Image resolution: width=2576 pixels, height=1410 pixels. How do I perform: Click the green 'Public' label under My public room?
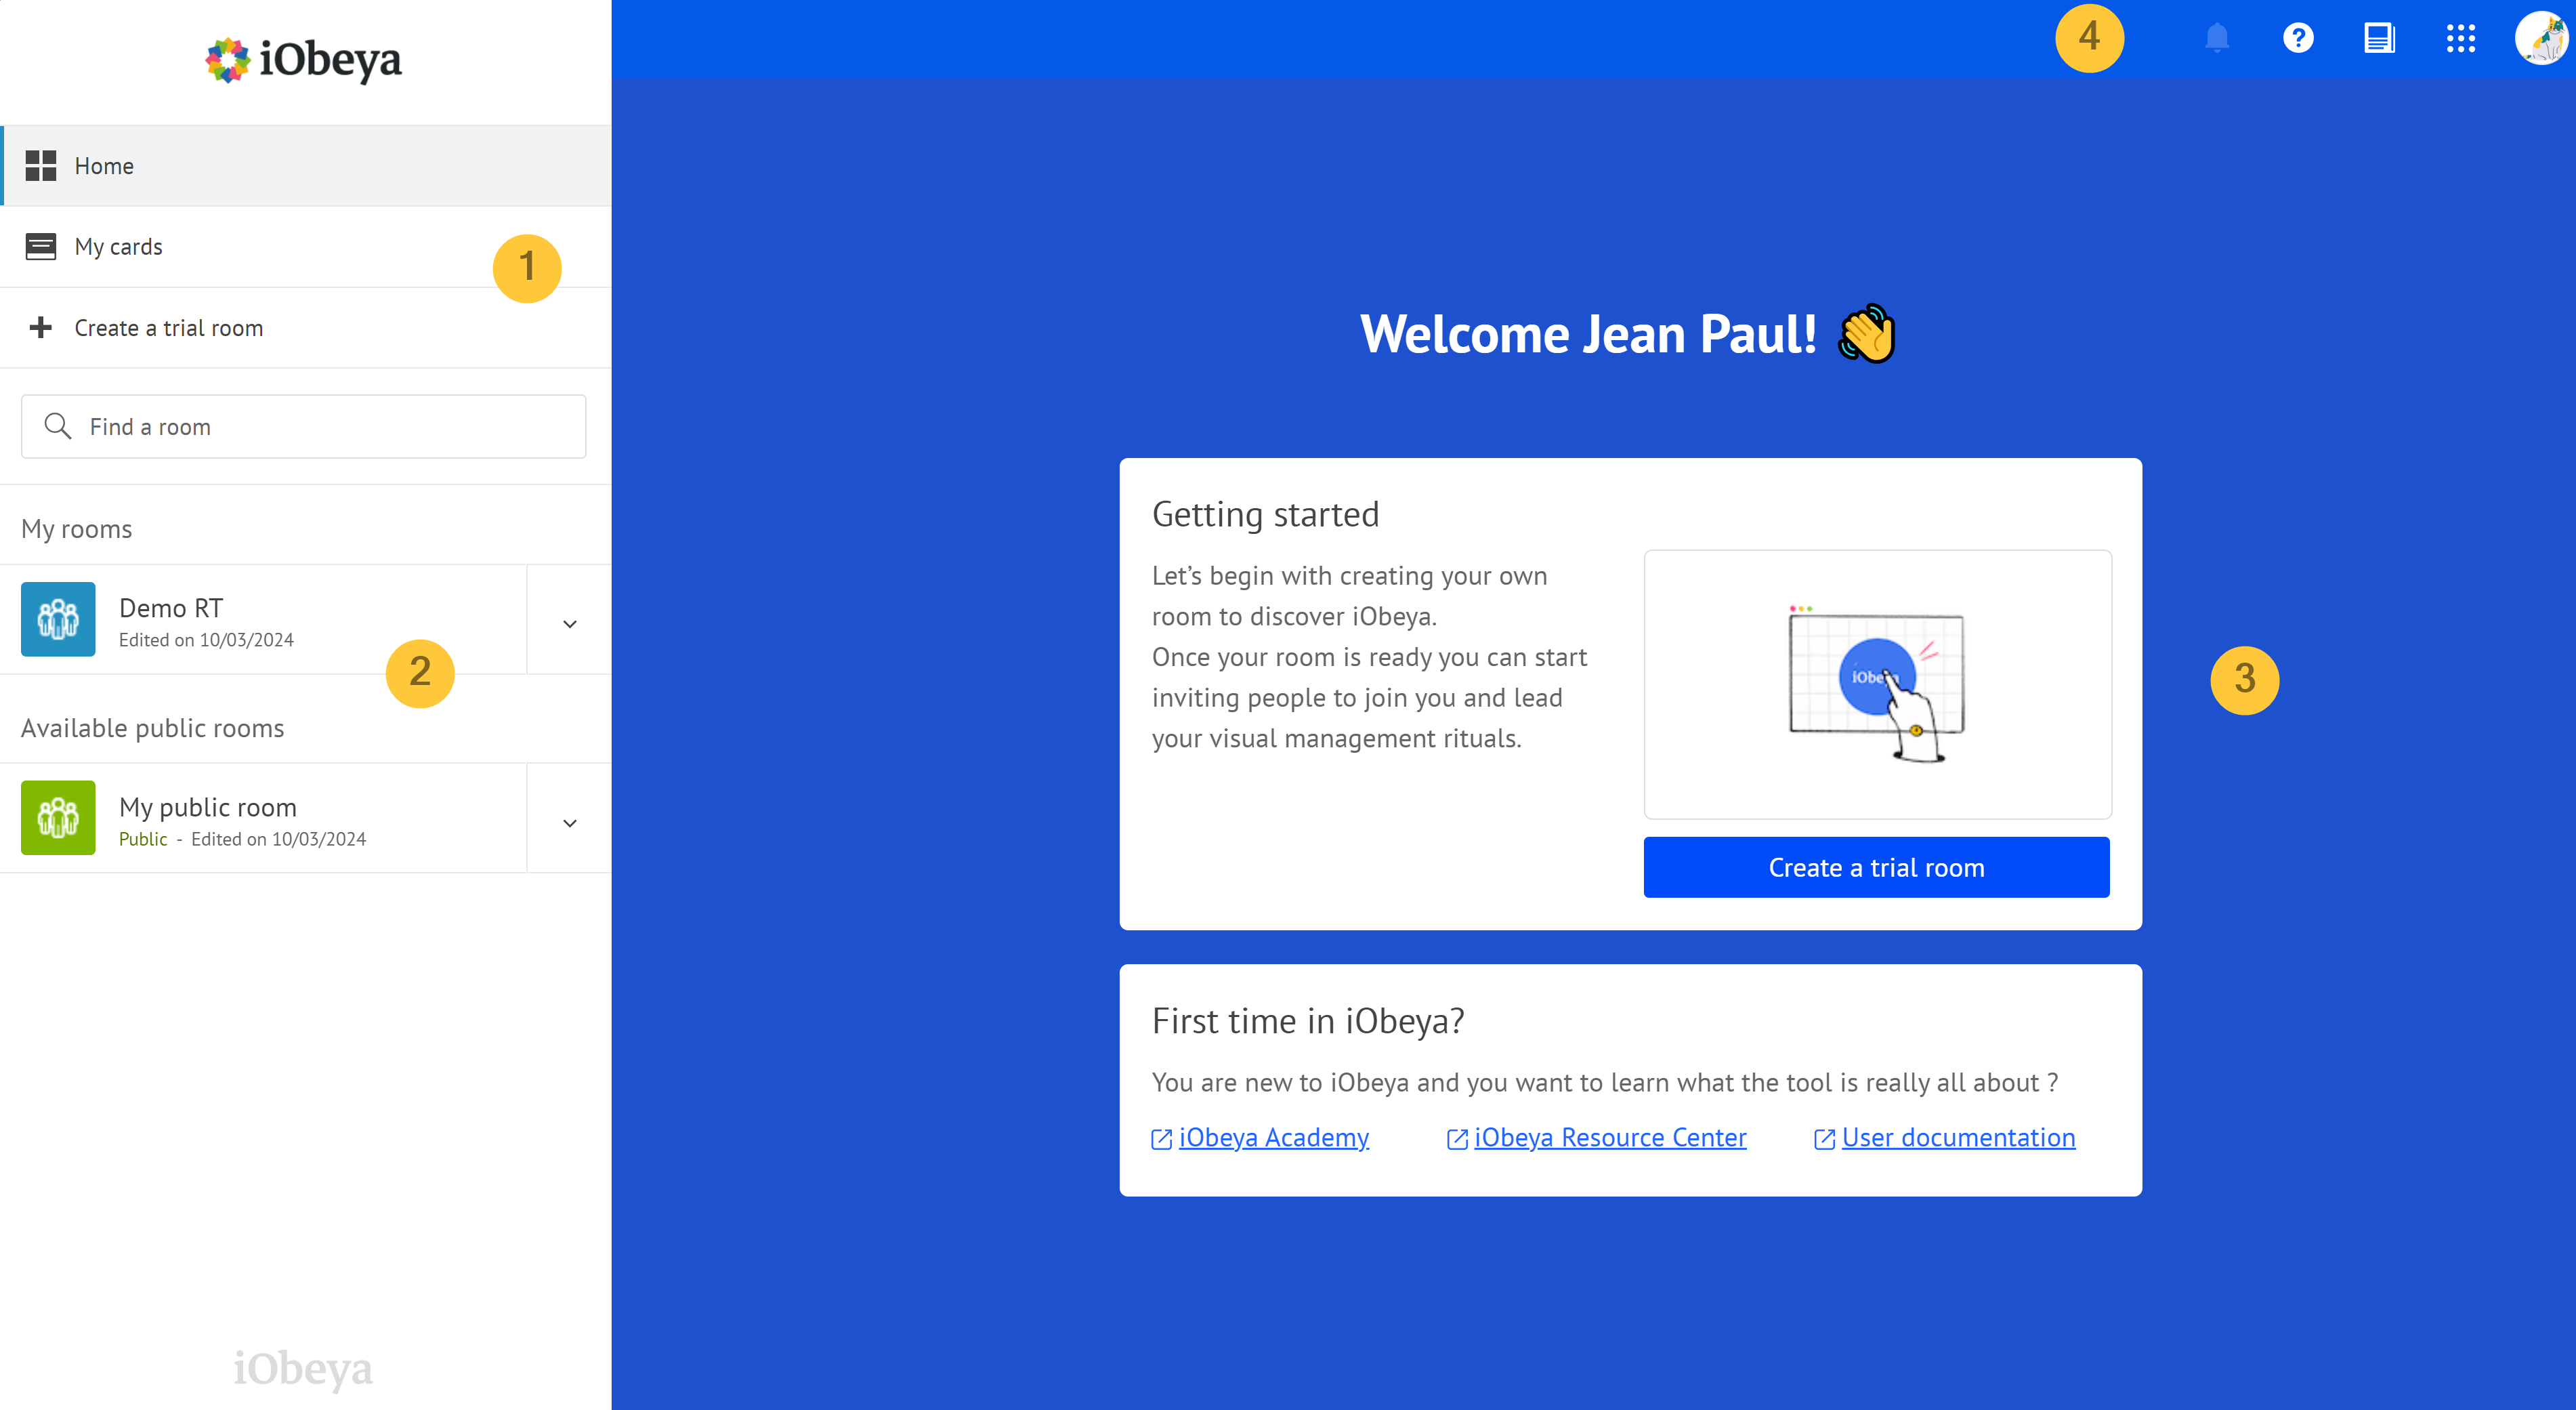point(143,840)
